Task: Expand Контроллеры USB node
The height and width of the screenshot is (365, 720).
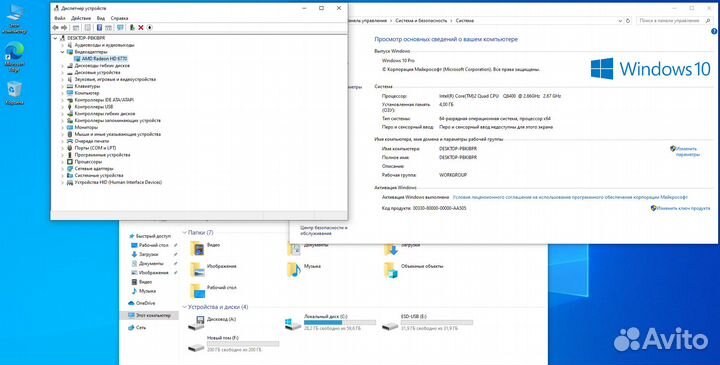Action: click(63, 107)
